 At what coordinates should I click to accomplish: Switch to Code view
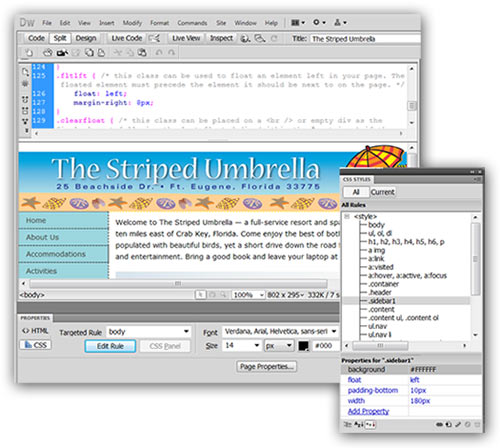click(x=36, y=38)
